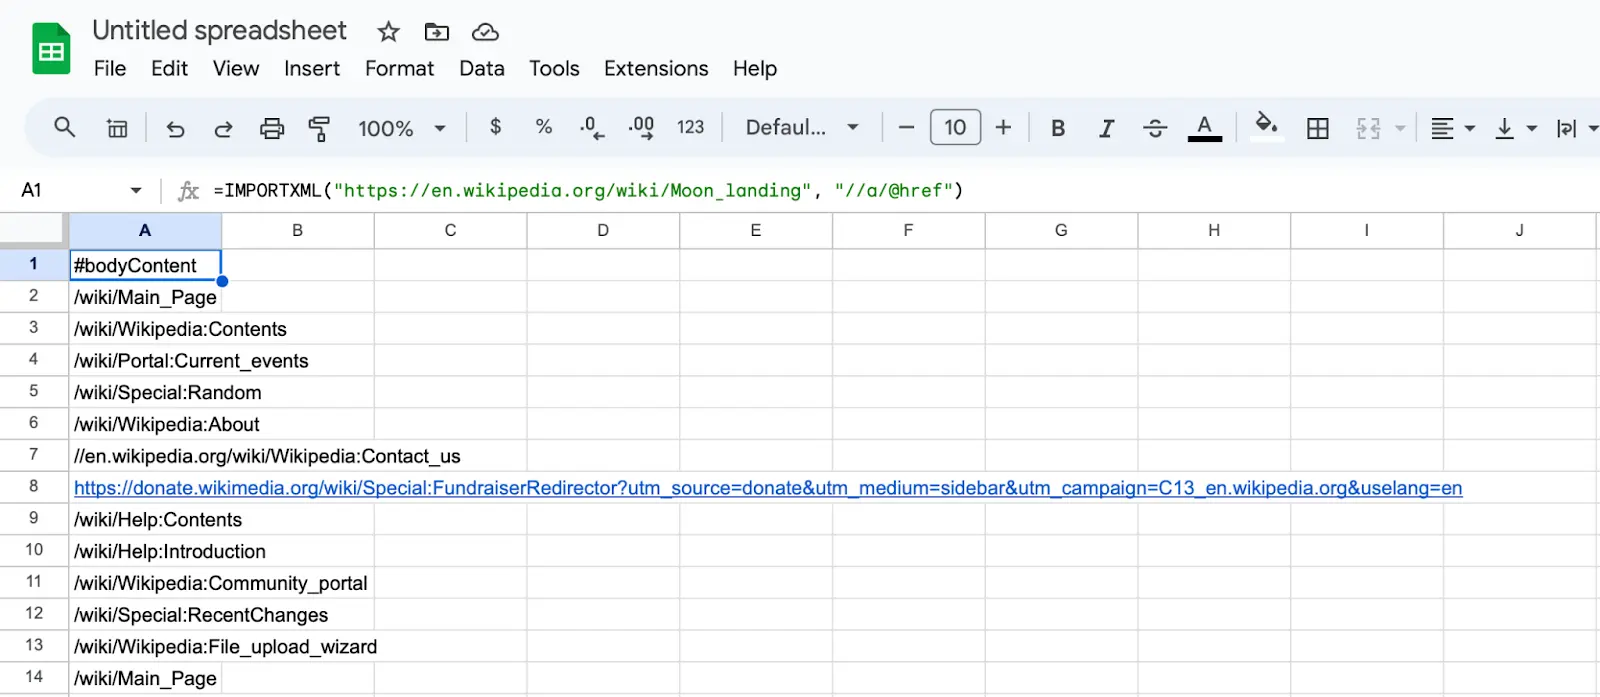The width and height of the screenshot is (1600, 697).
Task: Select cell /wiki/Wikipedia:Contents
Action: (145, 329)
